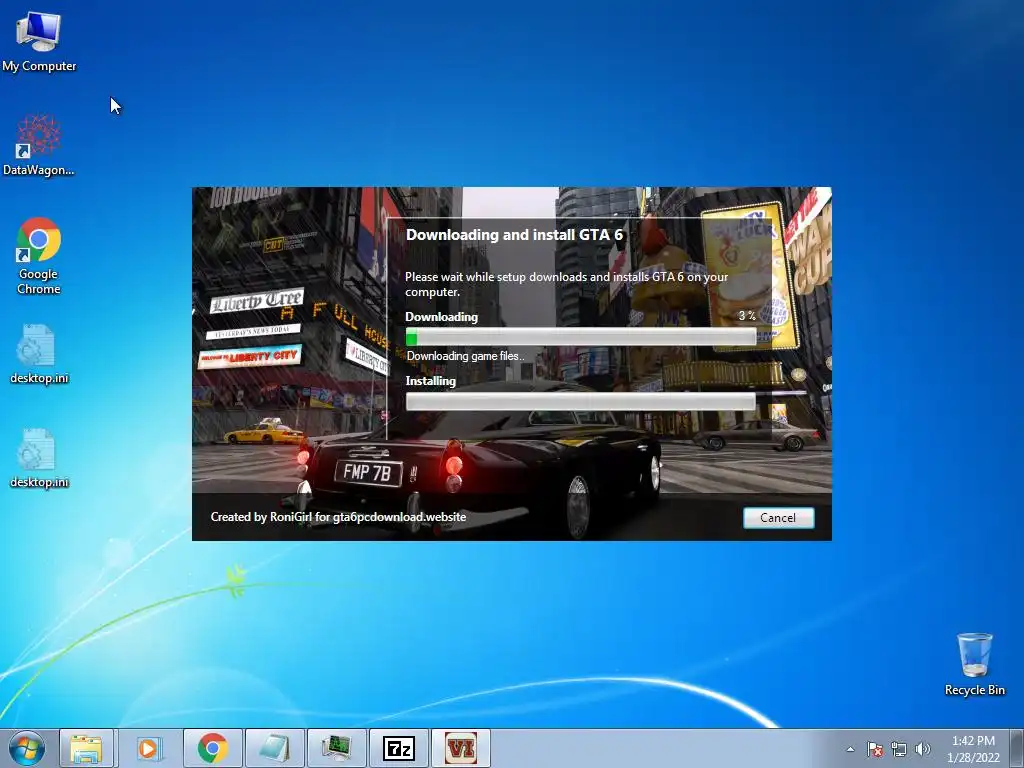The image size is (1024, 768).
Task: Open the monitor utility taskbar icon
Action: 336,748
